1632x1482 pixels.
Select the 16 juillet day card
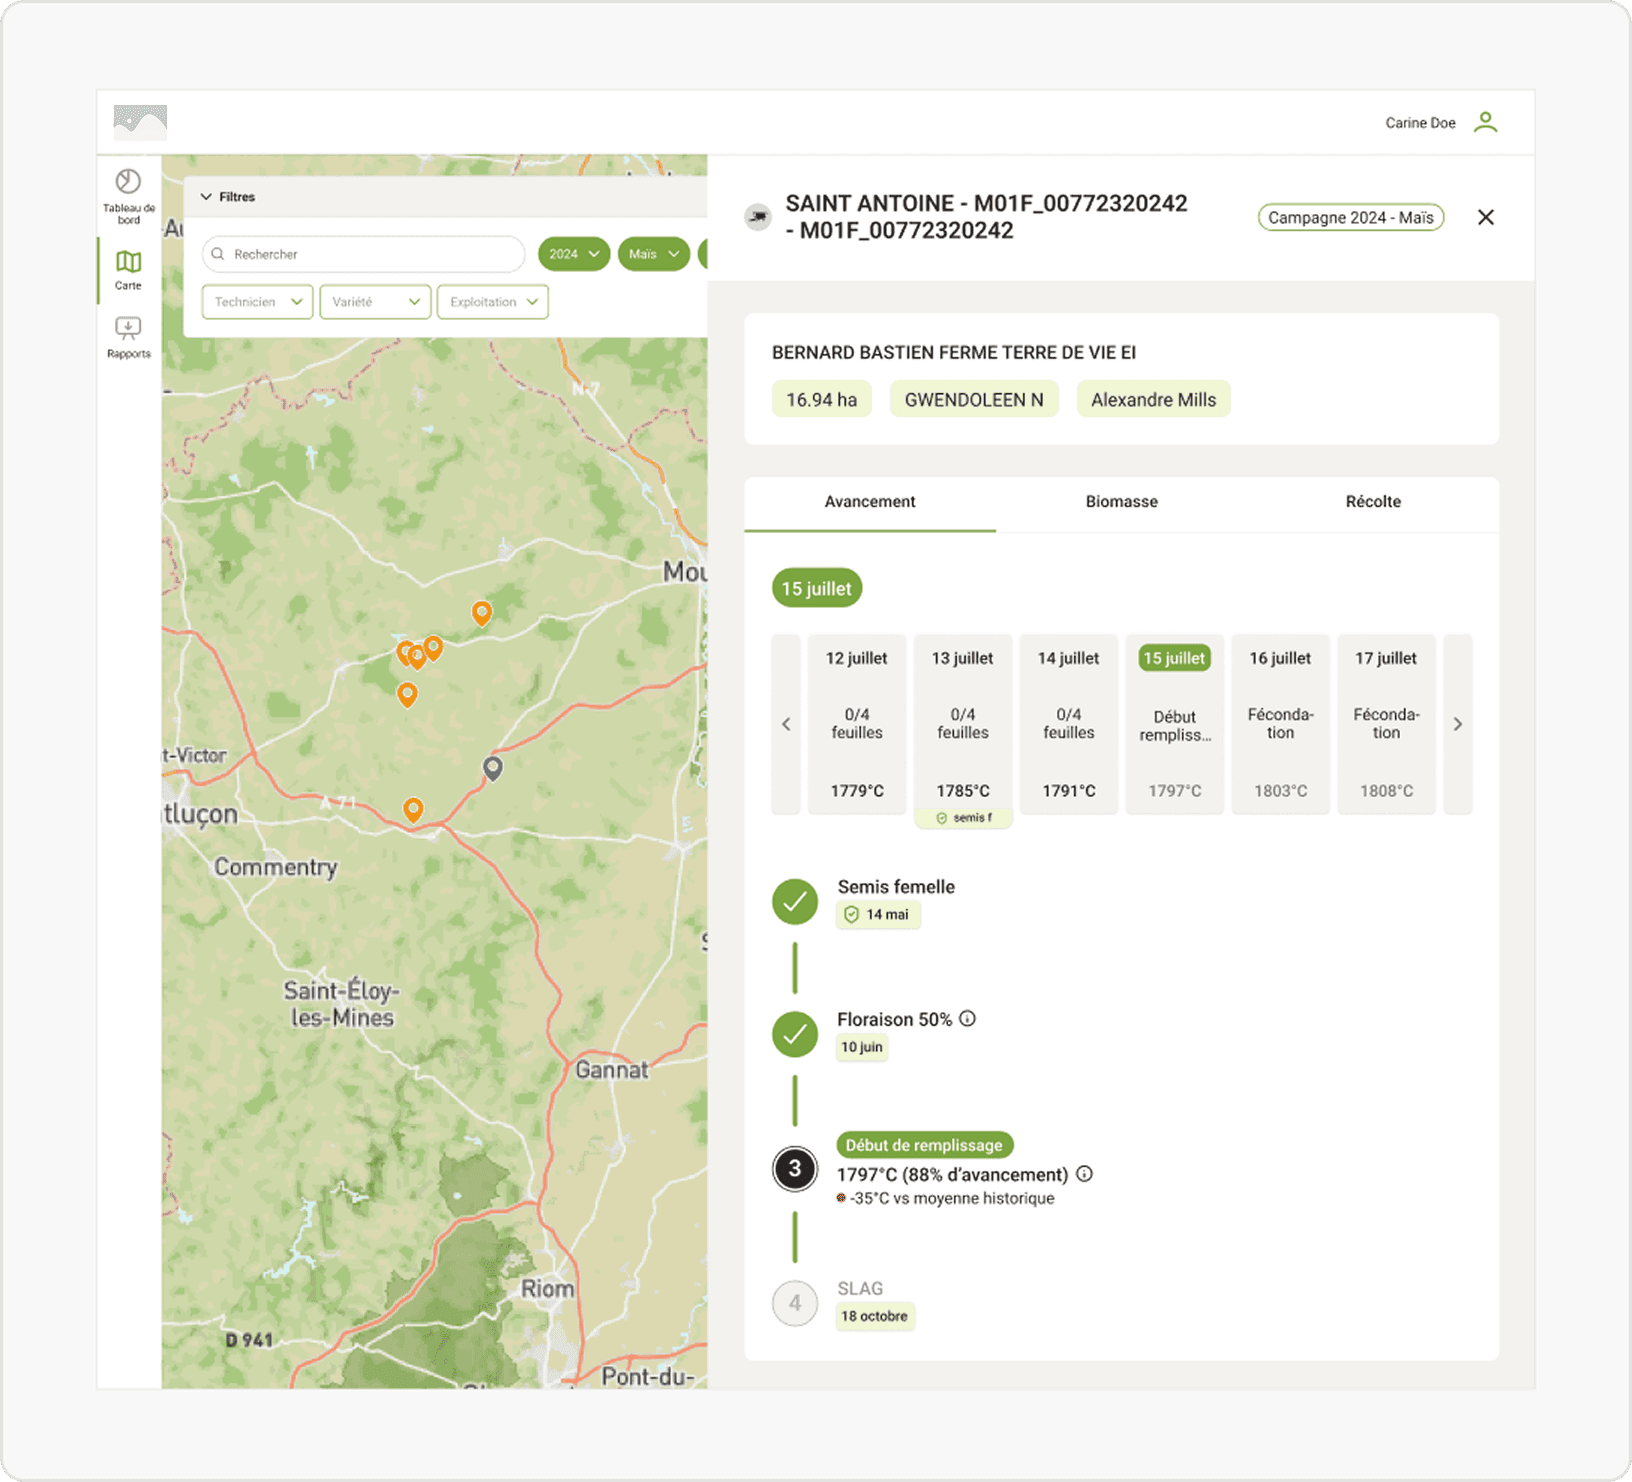[1281, 724]
